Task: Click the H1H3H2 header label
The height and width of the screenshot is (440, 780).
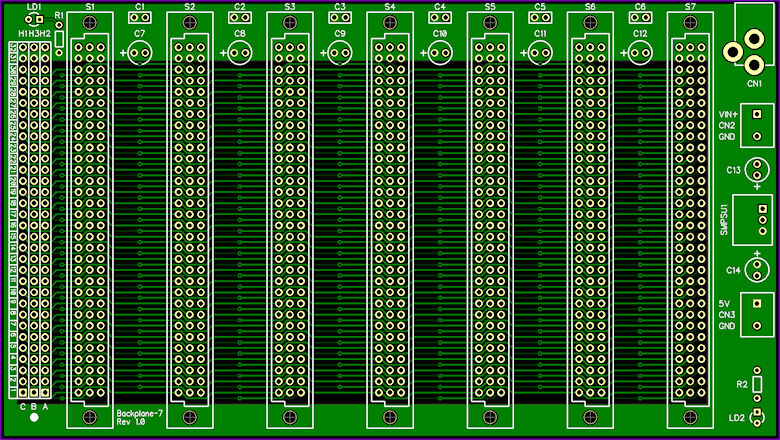Action: [34, 33]
